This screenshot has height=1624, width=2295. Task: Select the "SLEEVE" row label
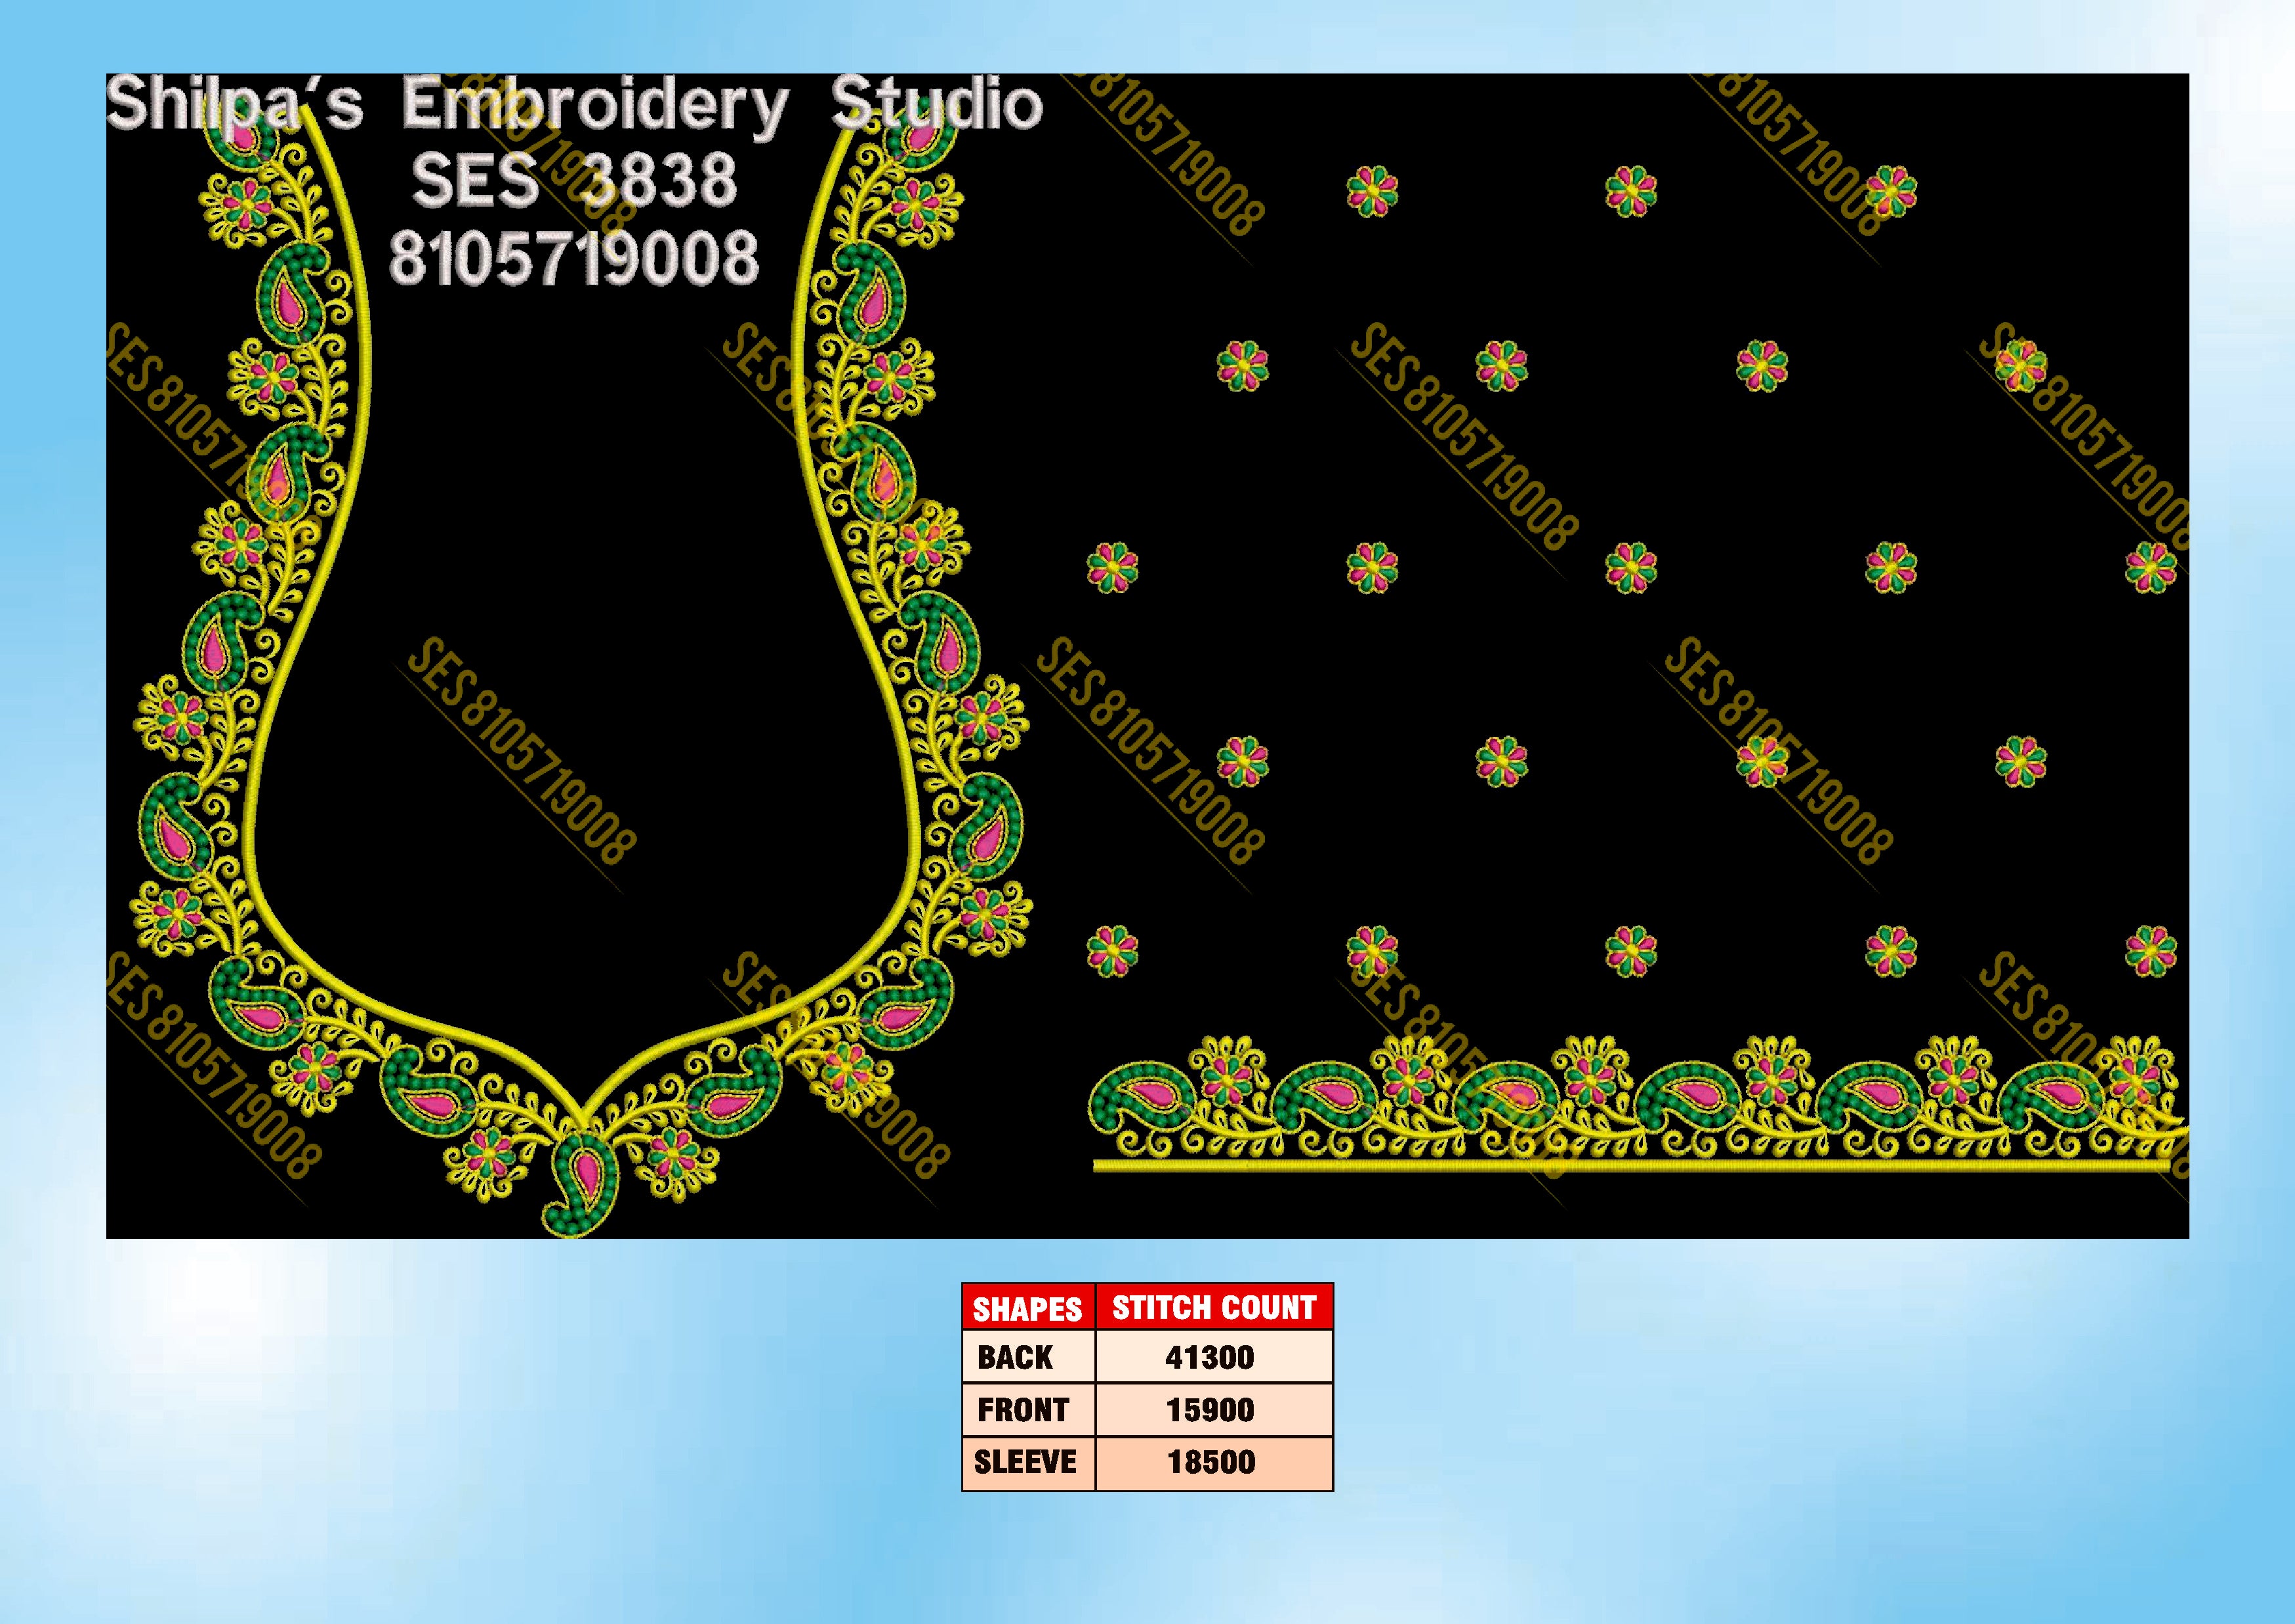coord(1025,1462)
